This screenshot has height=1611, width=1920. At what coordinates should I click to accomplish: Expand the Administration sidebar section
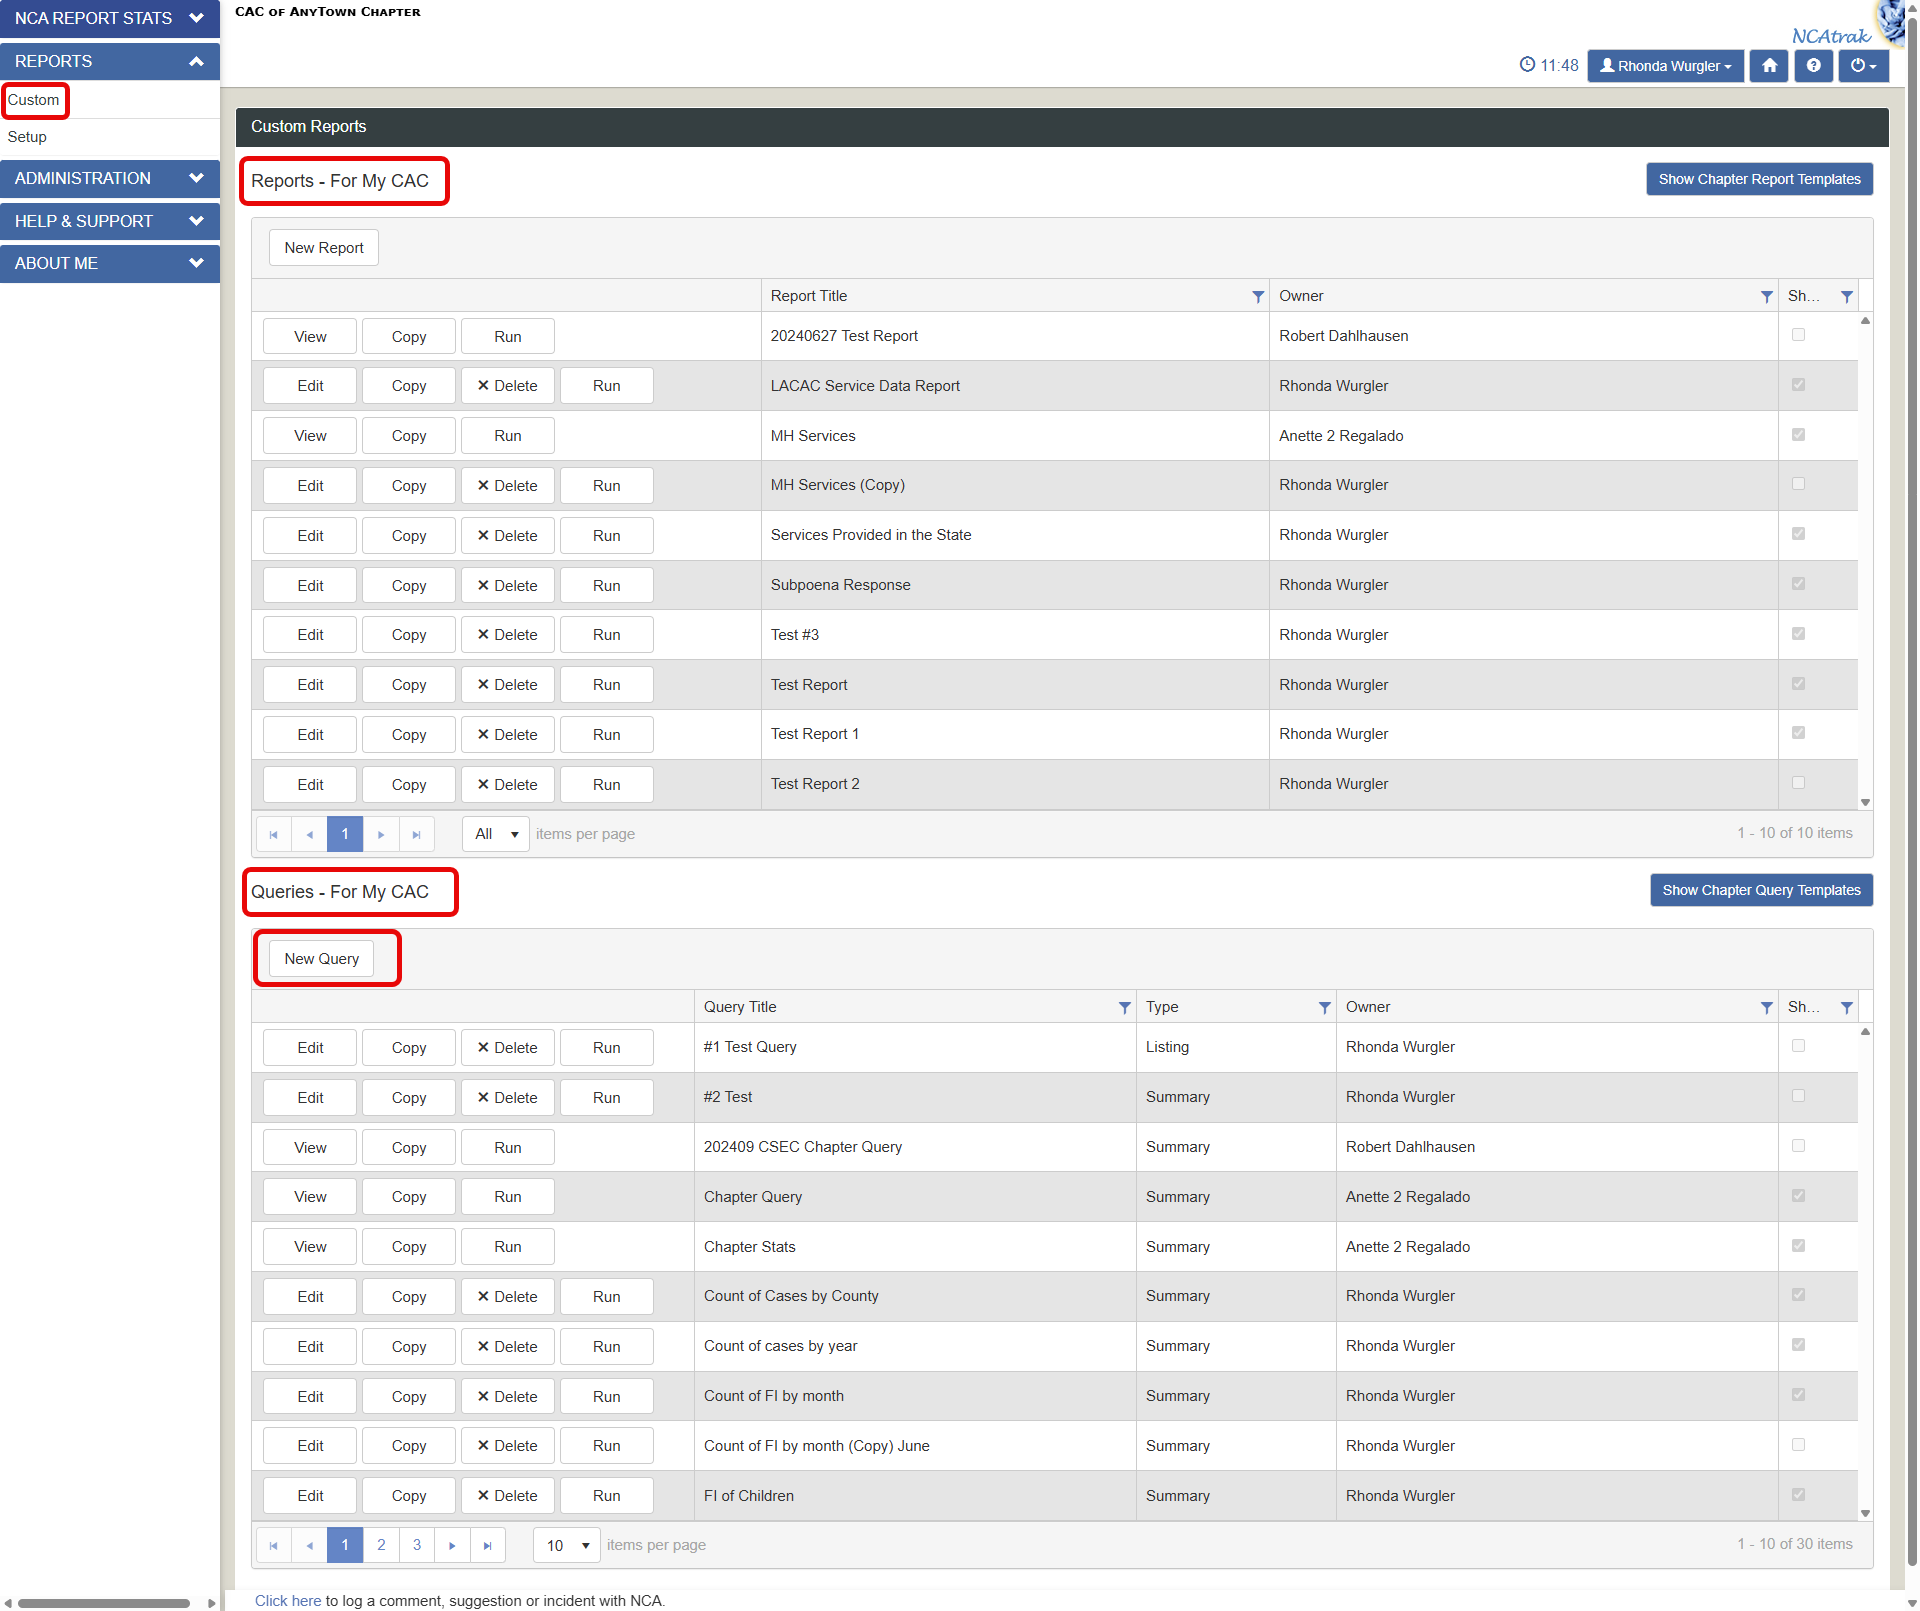tap(110, 178)
